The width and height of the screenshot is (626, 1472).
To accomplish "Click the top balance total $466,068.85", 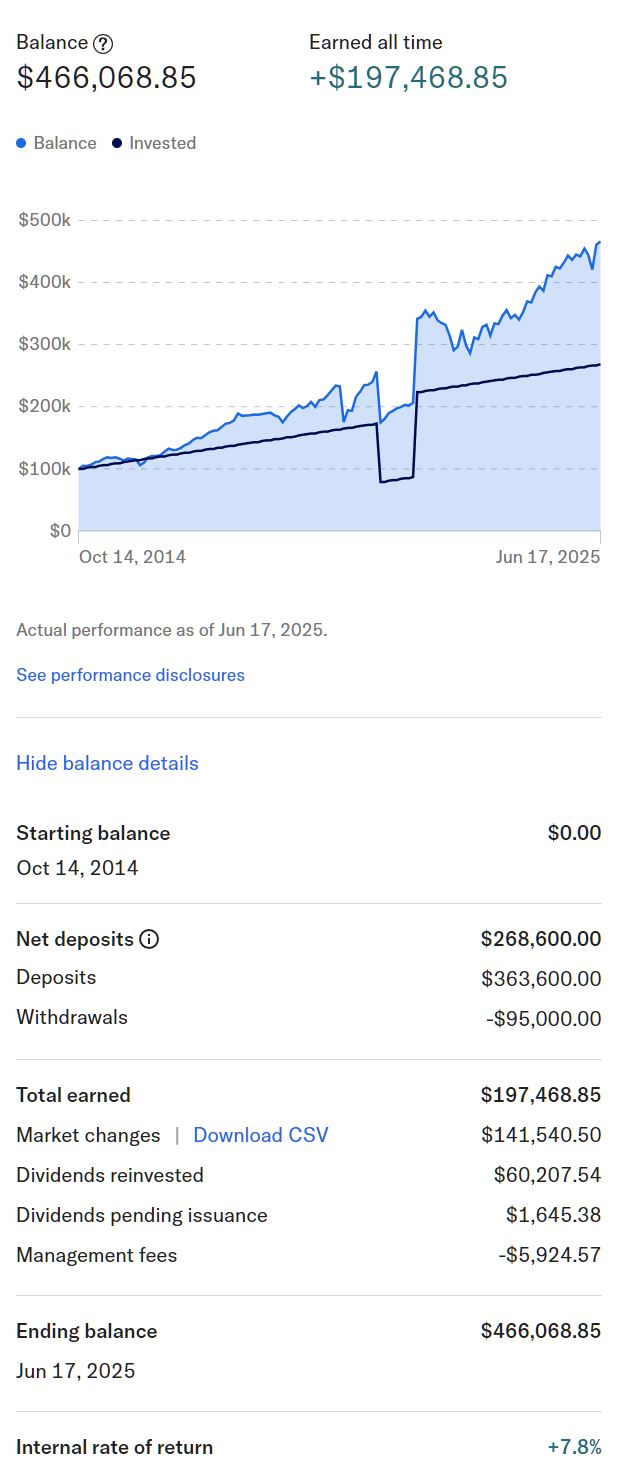I will (106, 77).
